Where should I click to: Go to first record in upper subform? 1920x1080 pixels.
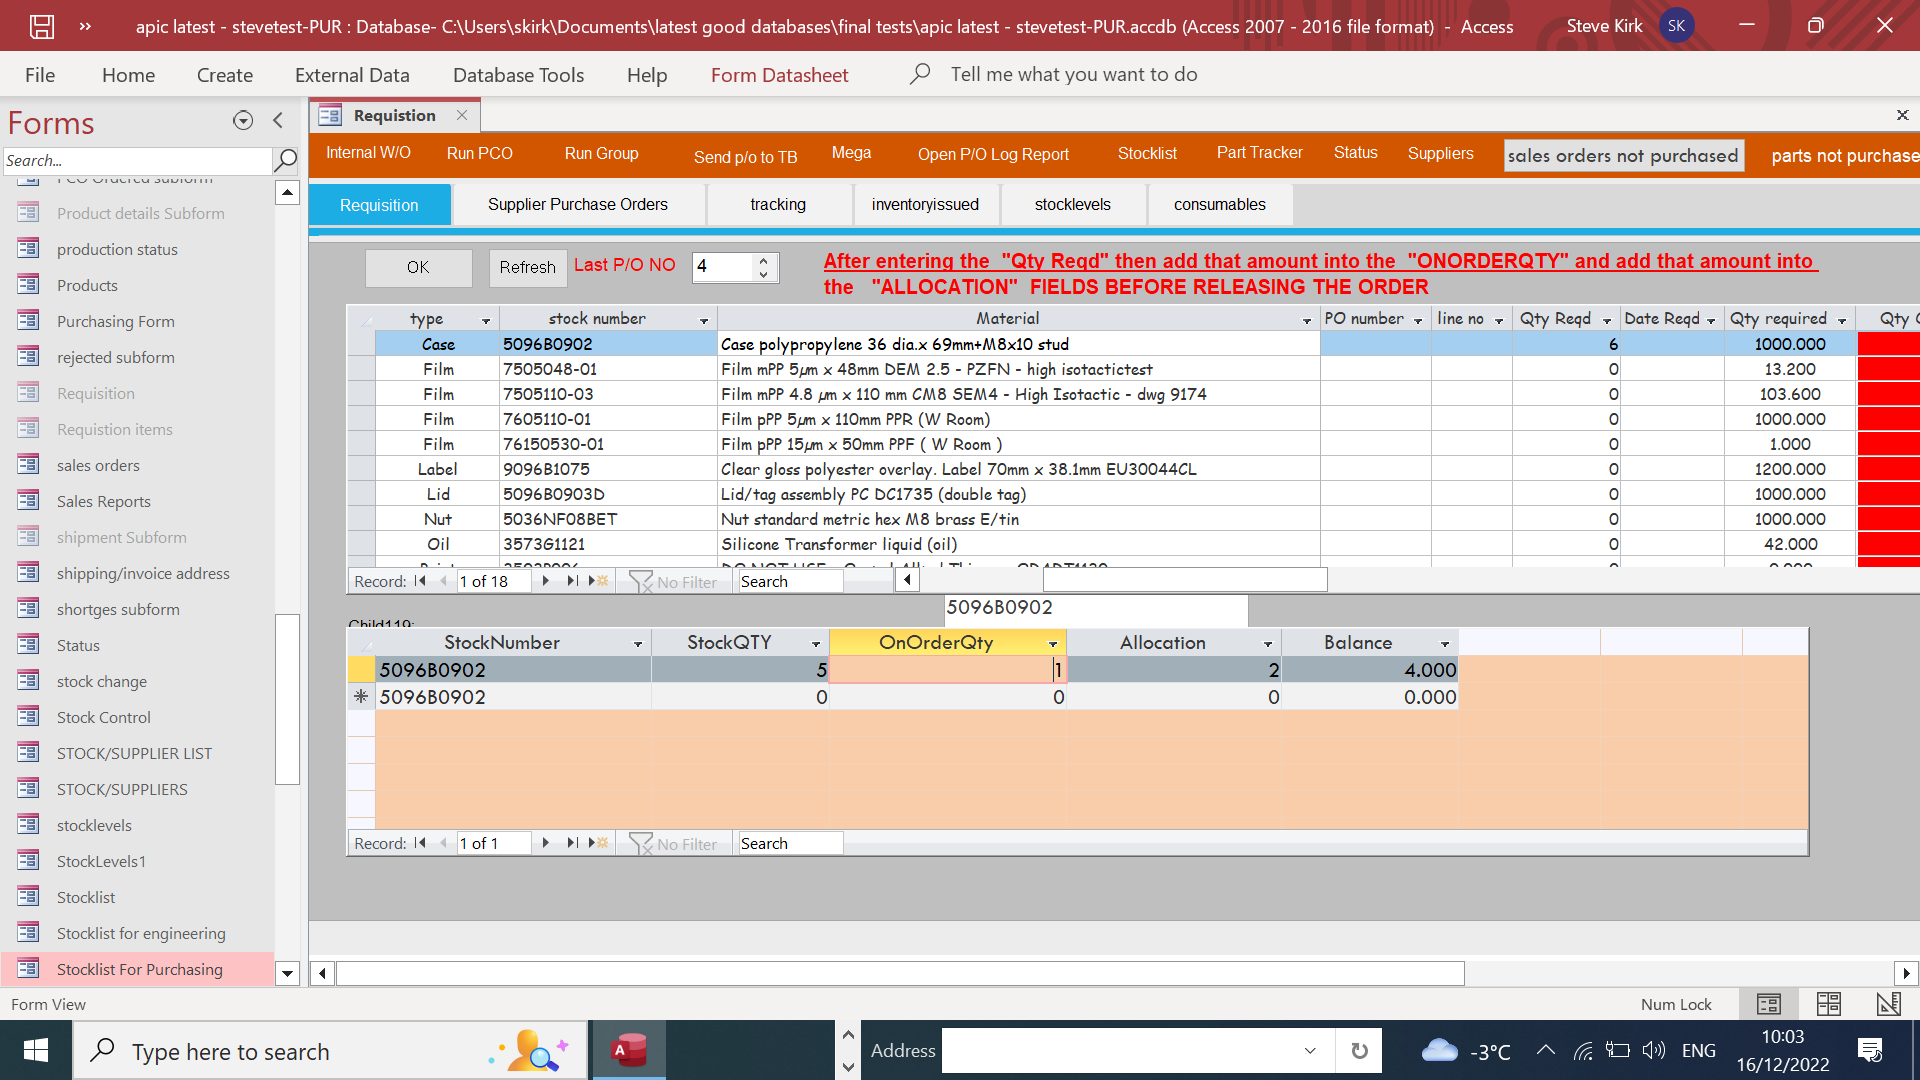tap(420, 581)
